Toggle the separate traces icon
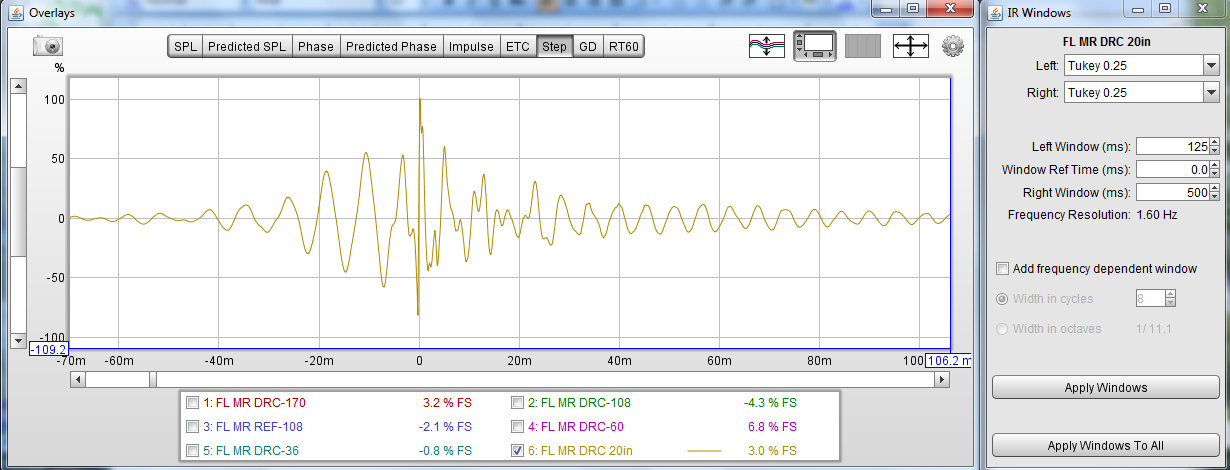Viewport: 1230px width, 470px height. (x=767, y=46)
